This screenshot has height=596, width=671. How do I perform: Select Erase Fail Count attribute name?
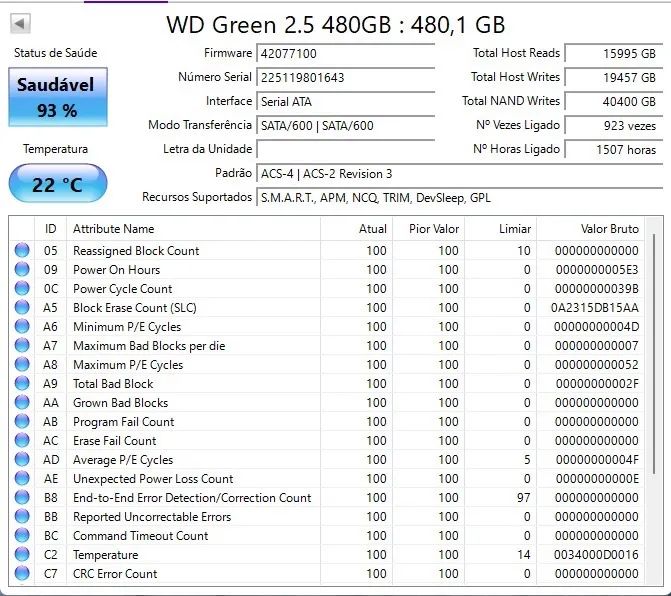pyautogui.click(x=115, y=441)
